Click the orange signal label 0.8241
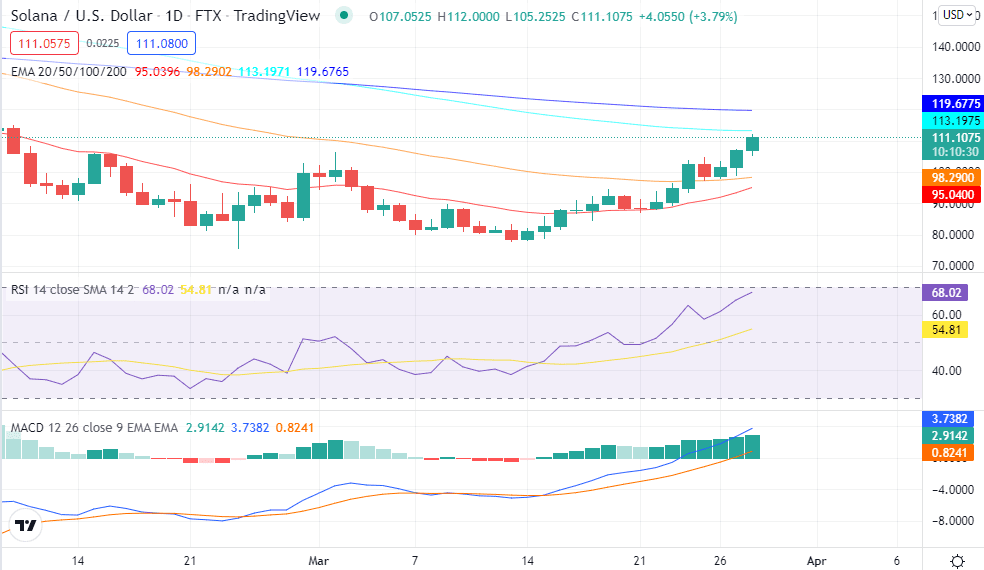 pos(949,453)
